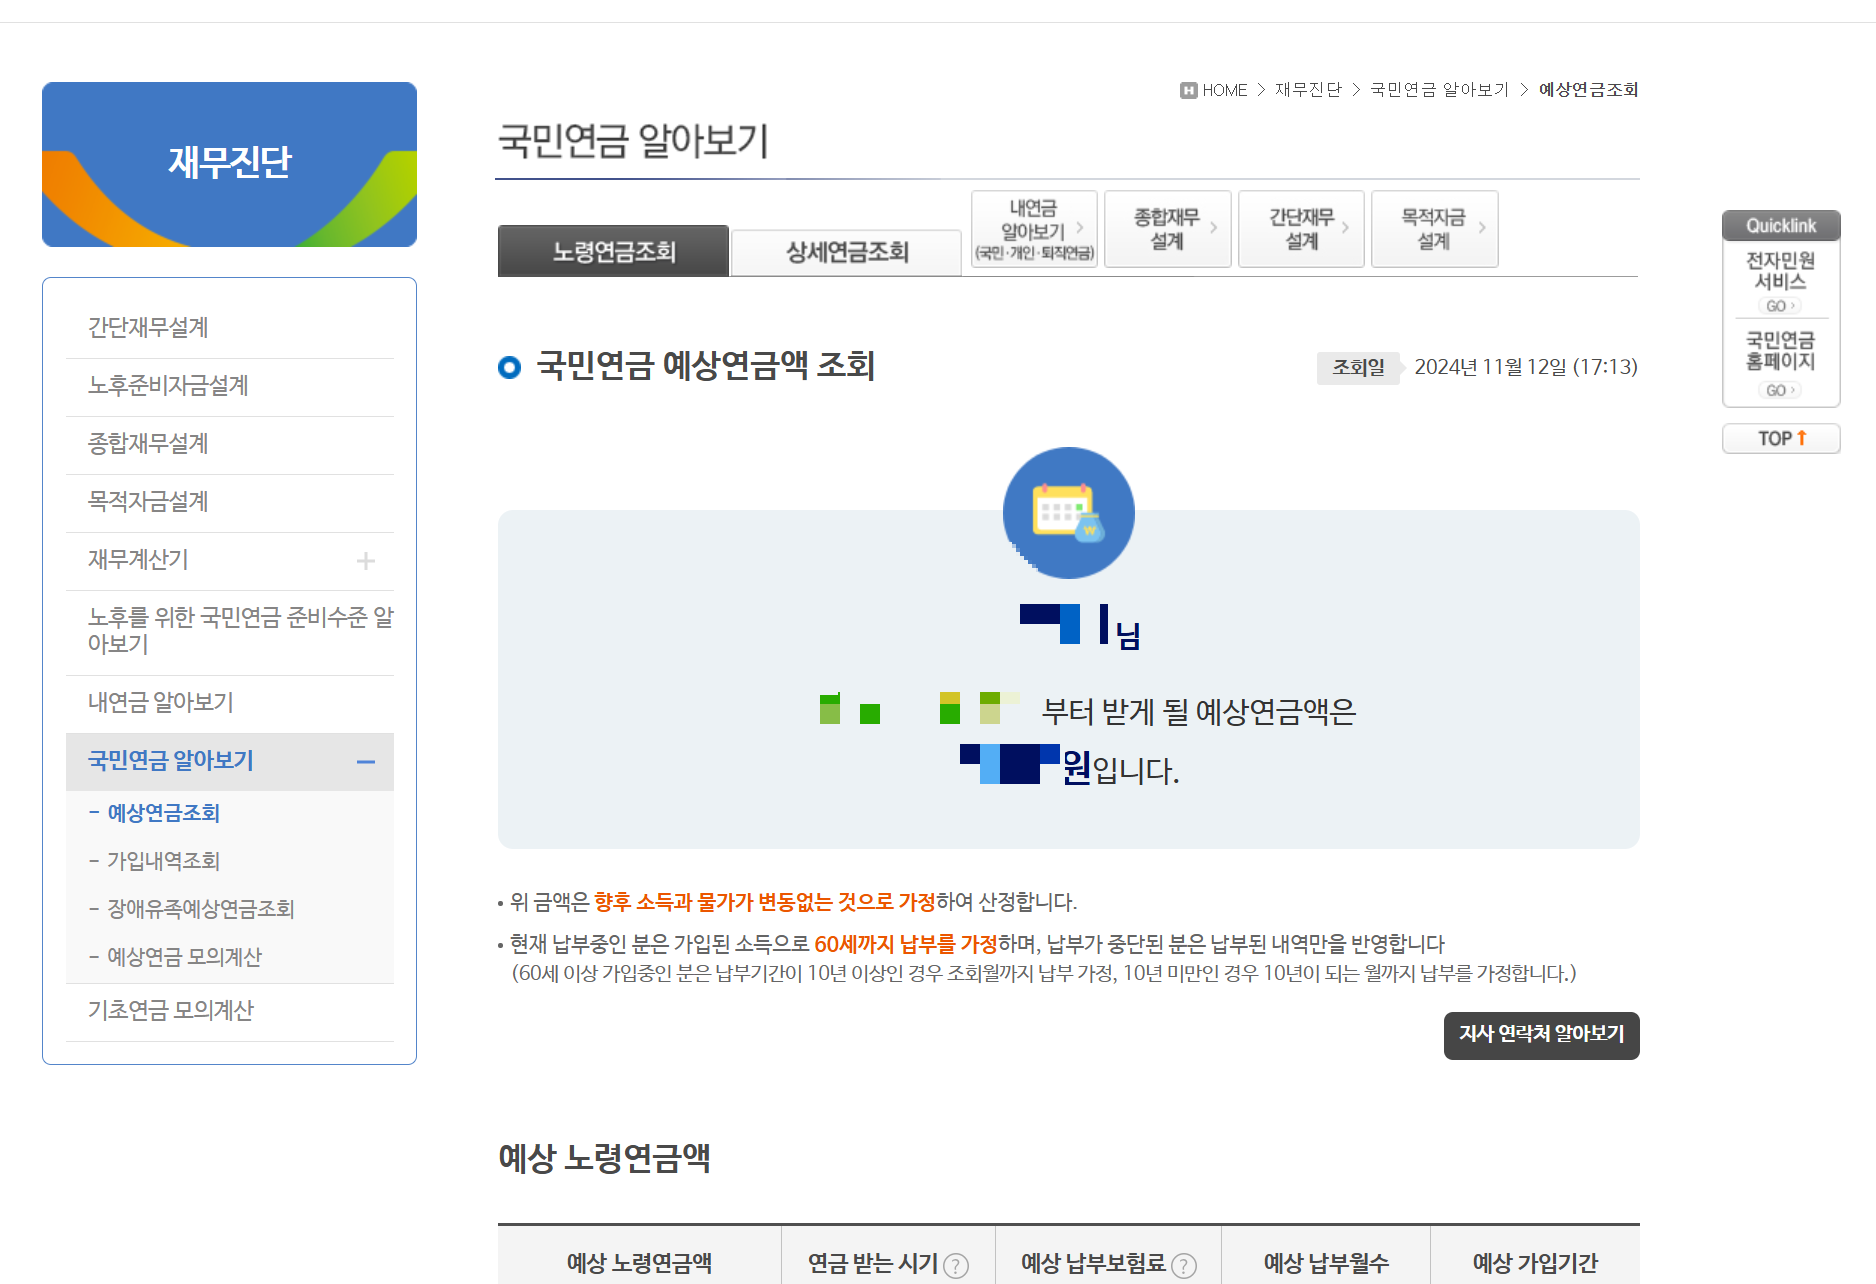Click GO under 전자민원 서비스
This screenshot has width=1876, height=1284.
click(1779, 306)
